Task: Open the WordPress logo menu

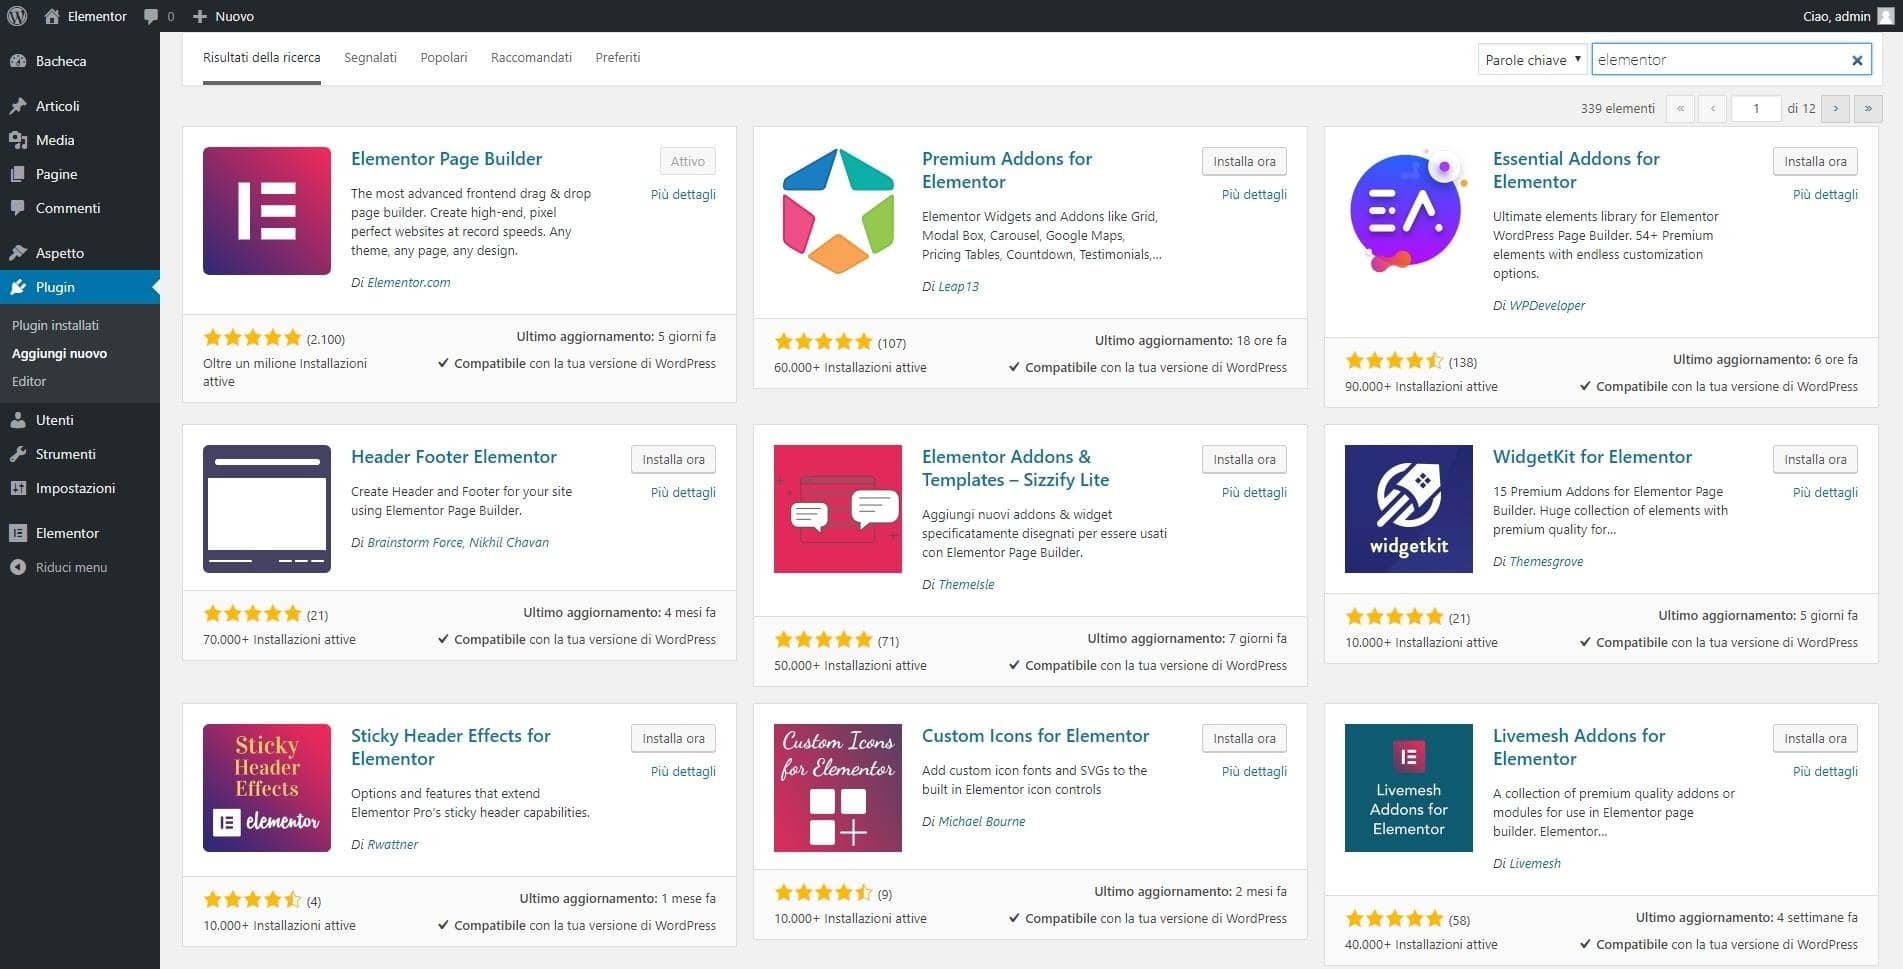Action: pos(17,16)
